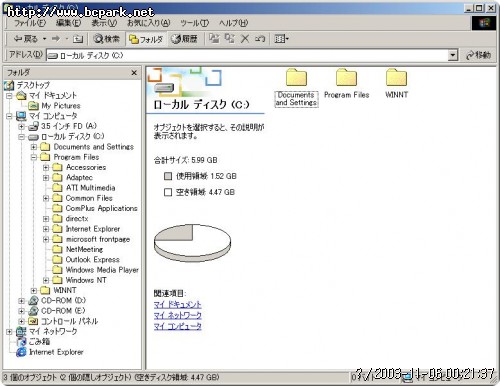Open the マイ ドキュメント related link
This screenshot has width=500, height=386.
177,305
